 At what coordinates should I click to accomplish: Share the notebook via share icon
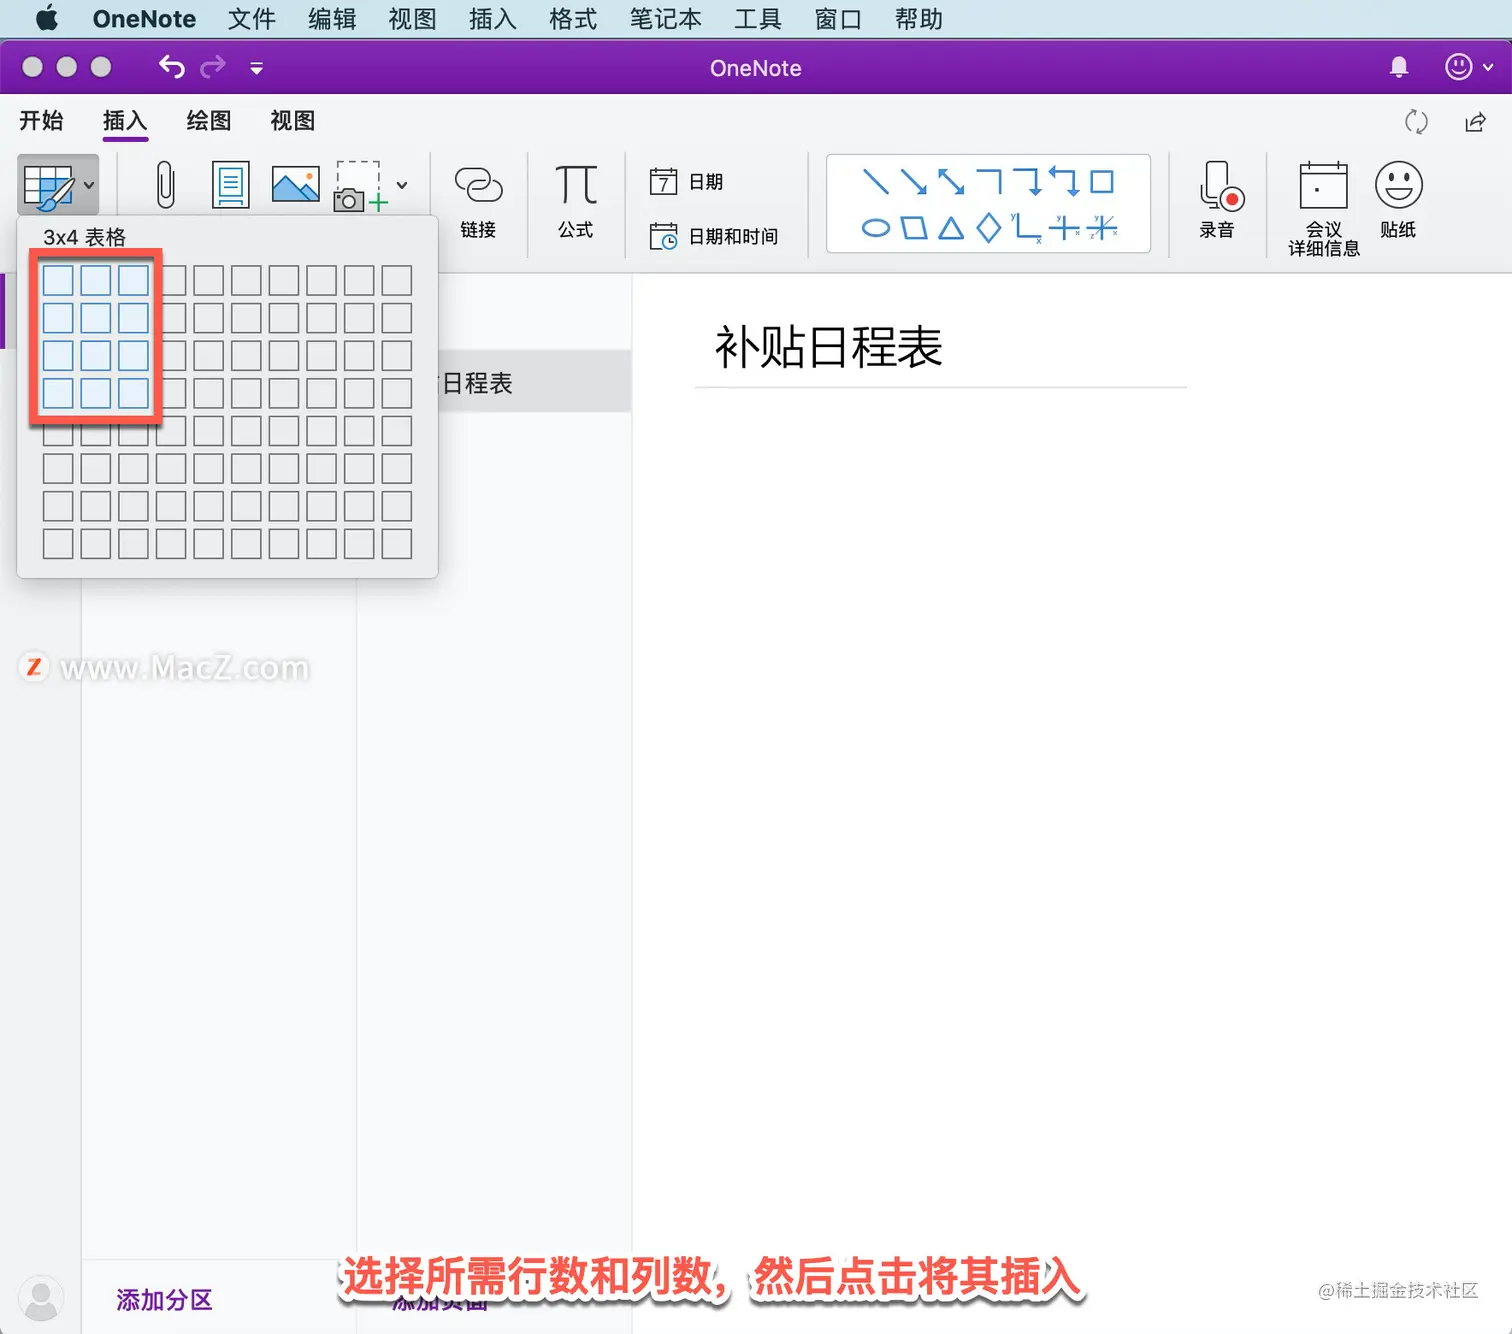(1475, 122)
